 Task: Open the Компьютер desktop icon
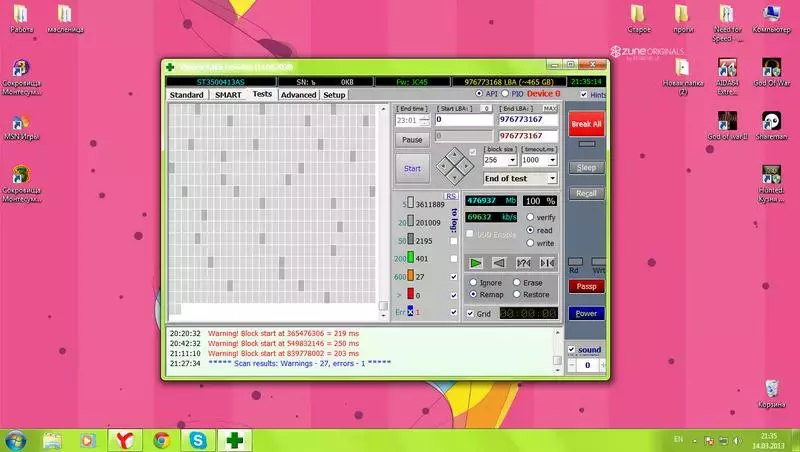point(771,19)
